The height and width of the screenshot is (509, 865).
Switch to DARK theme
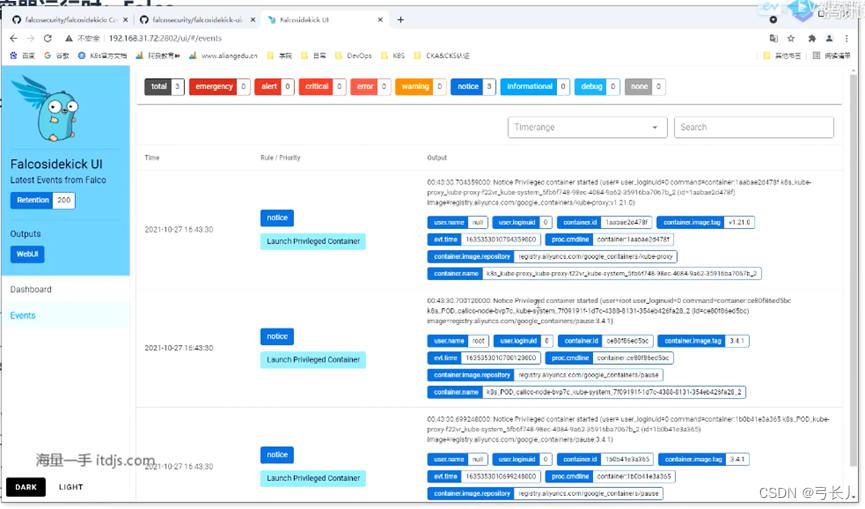coord(26,487)
